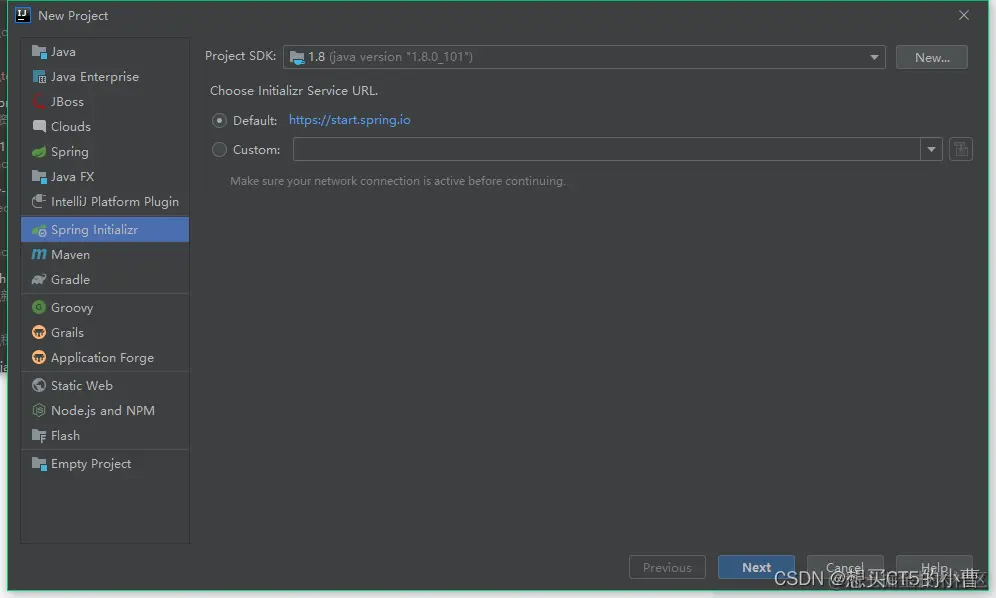Select the Default URL radio button
The image size is (996, 598).
[219, 120]
